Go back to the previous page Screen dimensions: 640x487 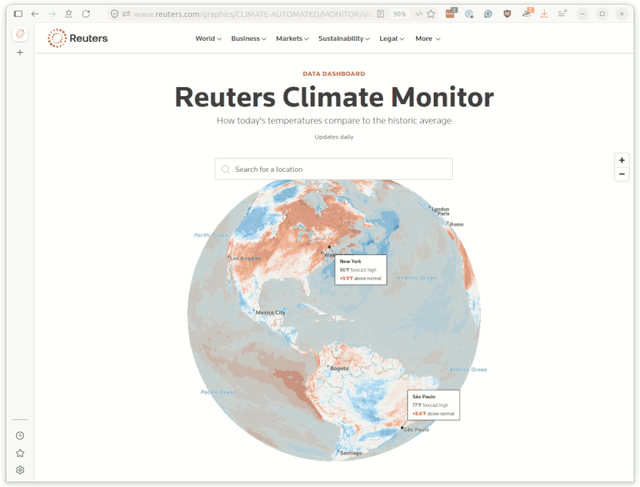(x=35, y=14)
